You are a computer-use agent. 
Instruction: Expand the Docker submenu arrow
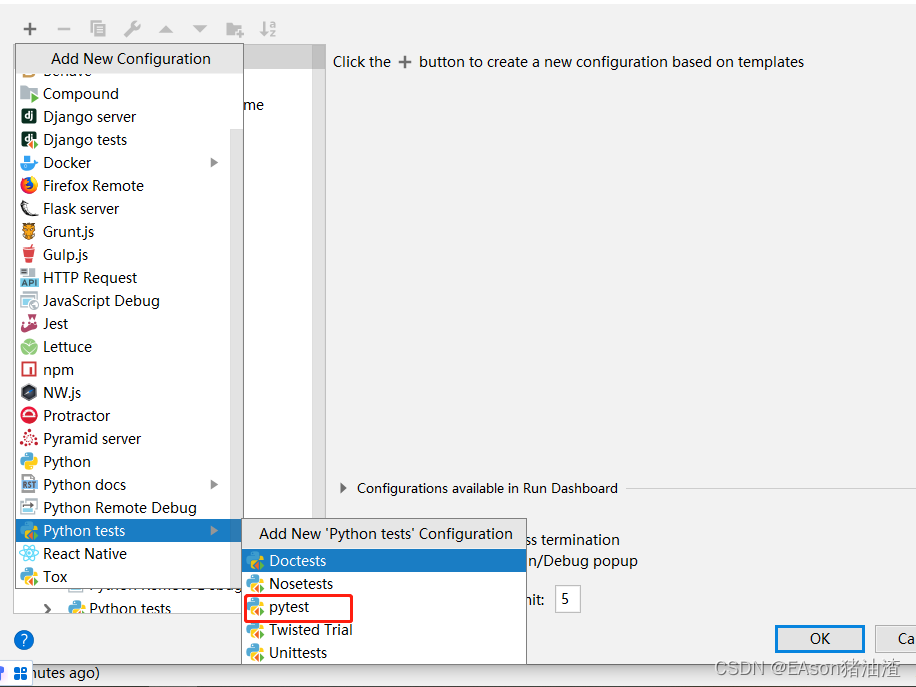tap(214, 162)
